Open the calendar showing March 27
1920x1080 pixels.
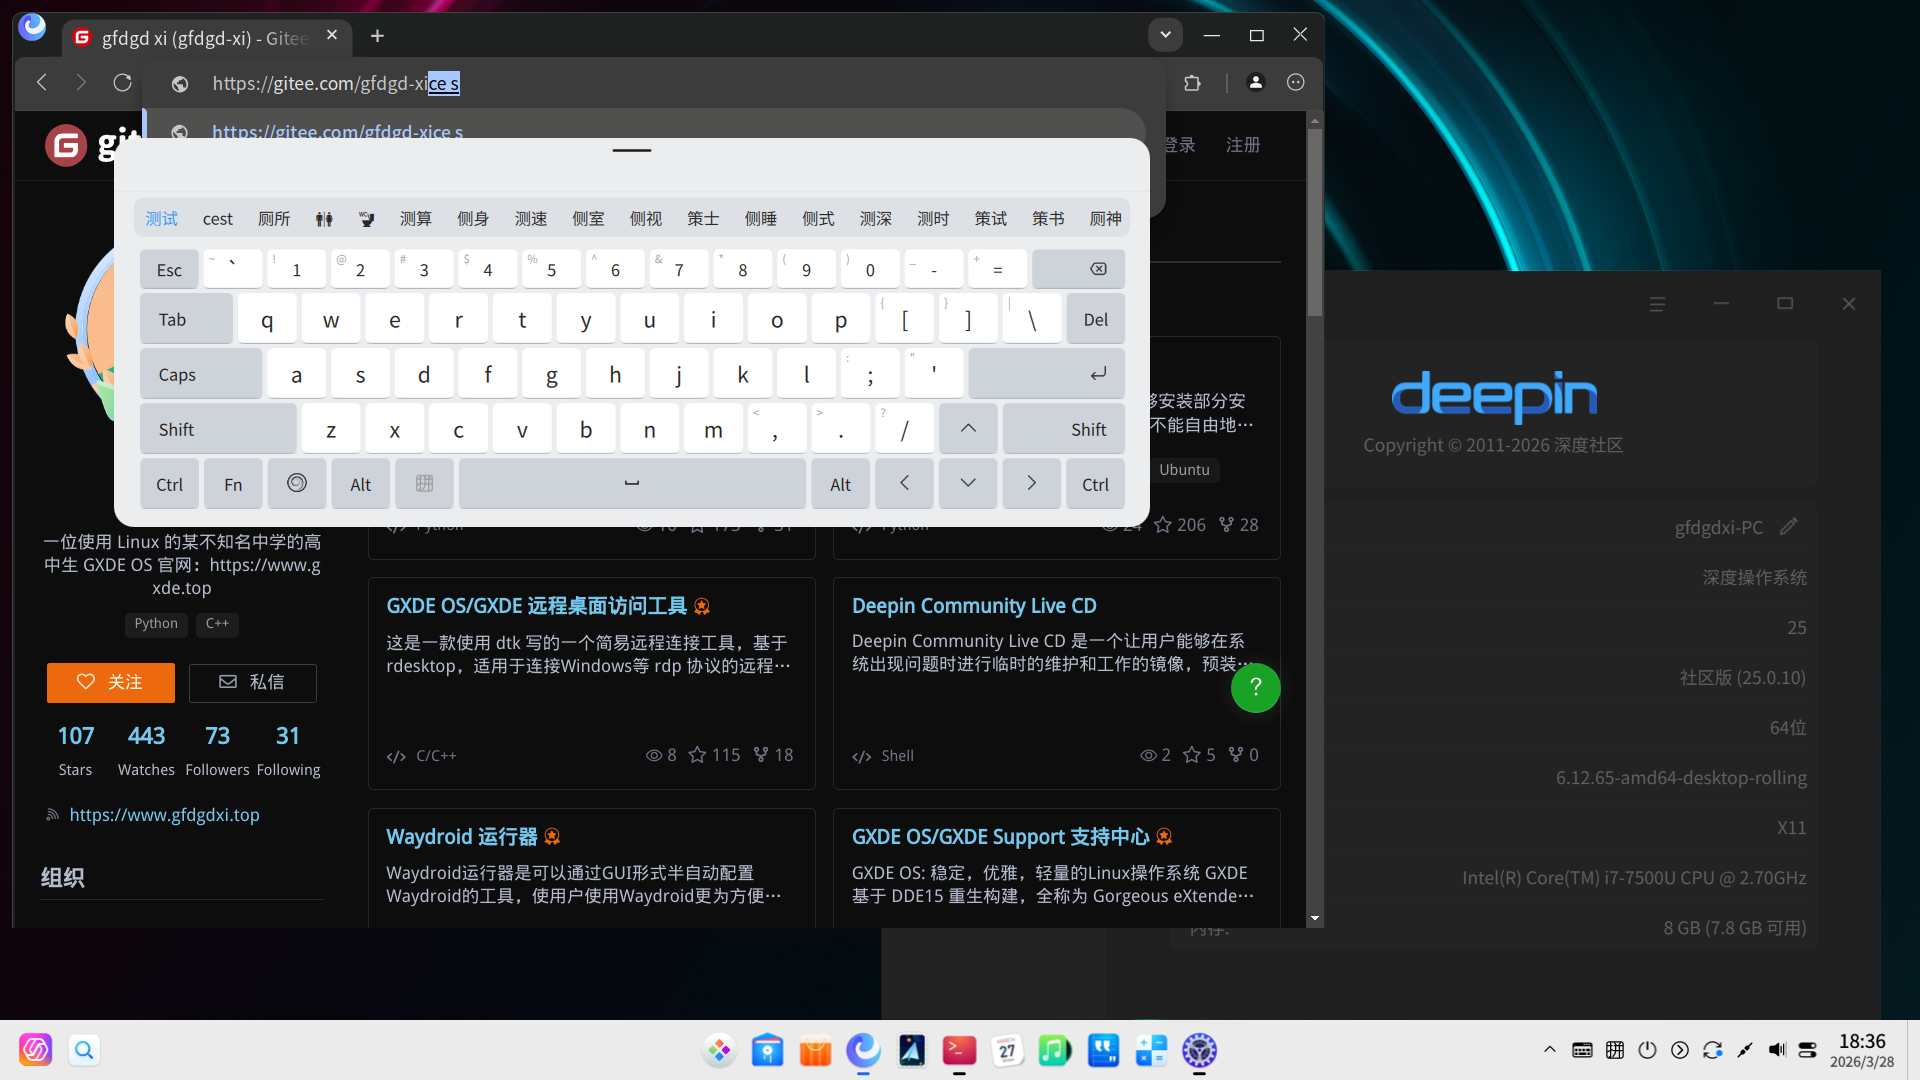click(1007, 1050)
